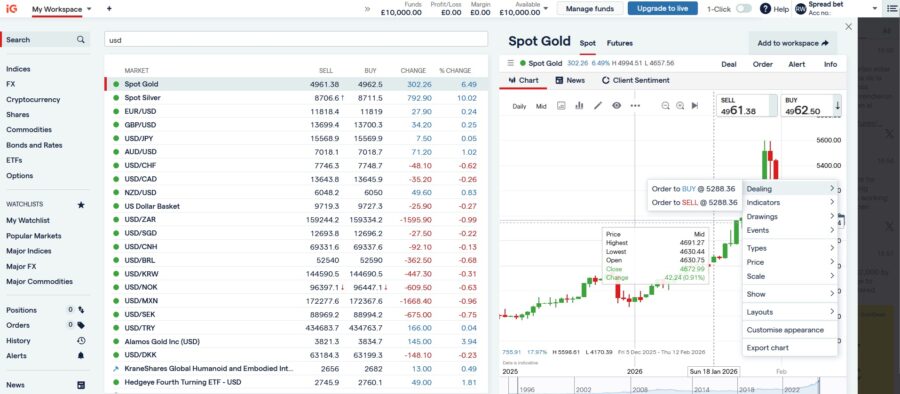This screenshot has height=394, width=900.
Task: Select the Chart tab
Action: (523, 80)
